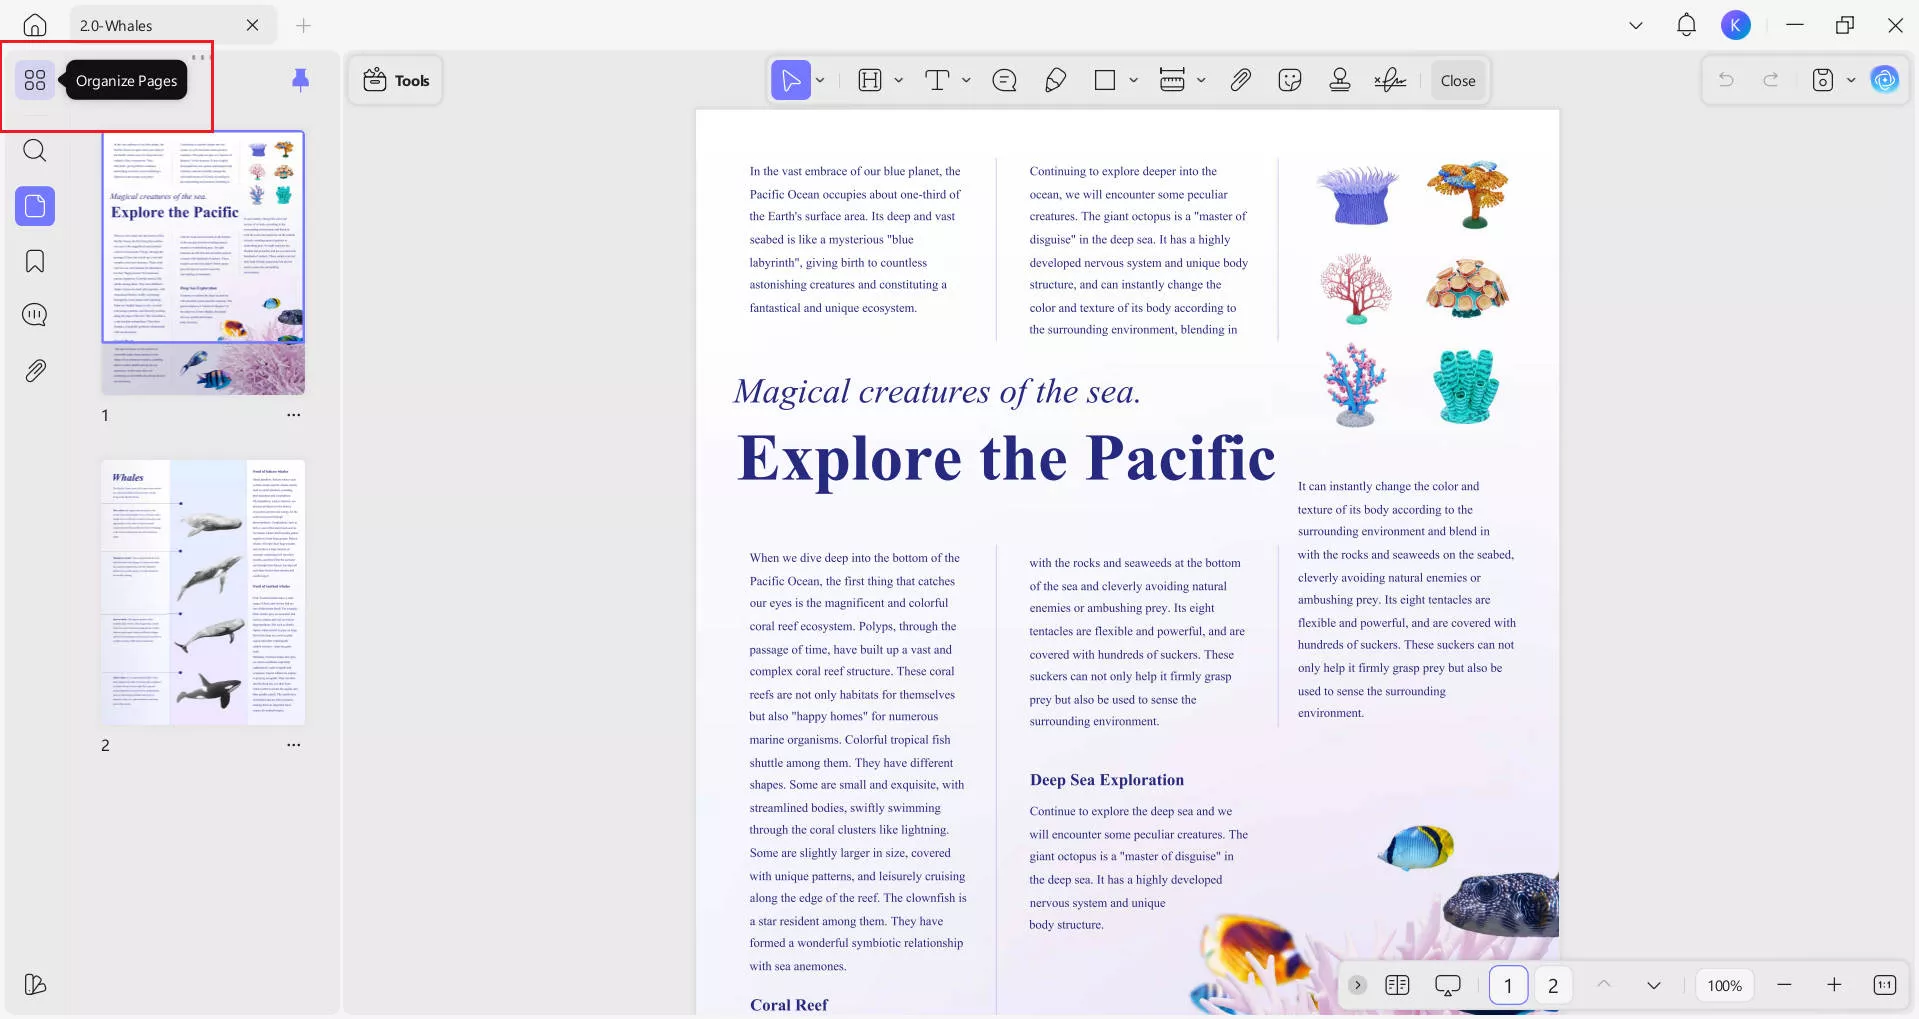Select the cursor selection tool
This screenshot has width=1919, height=1019.
[x=790, y=80]
